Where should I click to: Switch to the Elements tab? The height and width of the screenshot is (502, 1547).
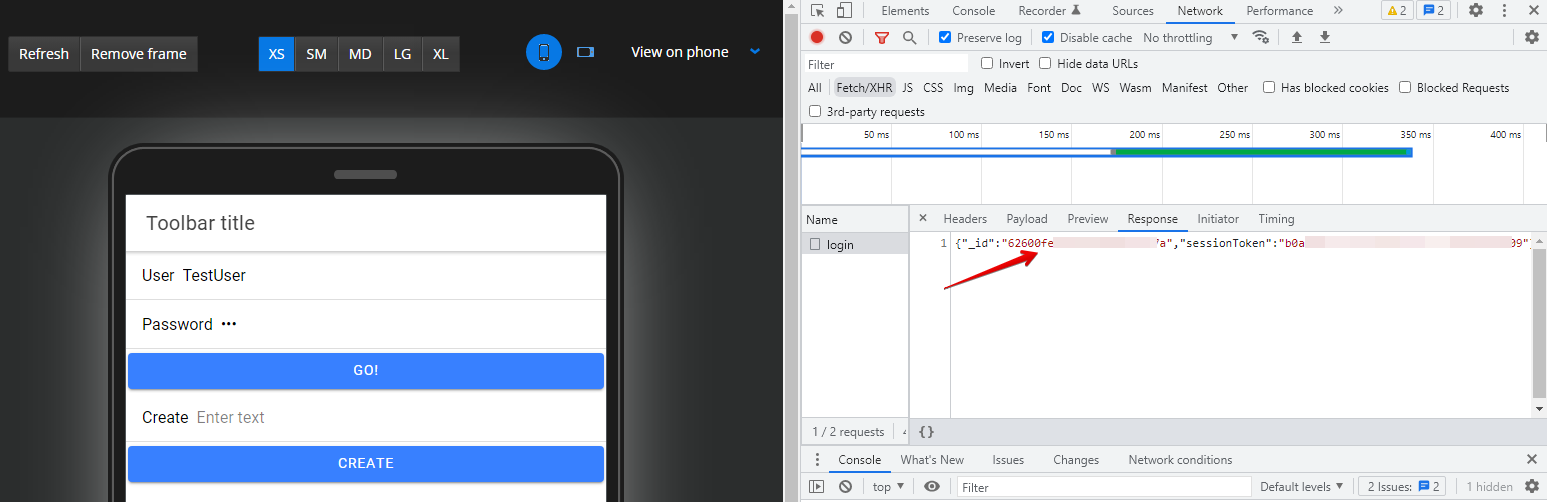tap(905, 11)
